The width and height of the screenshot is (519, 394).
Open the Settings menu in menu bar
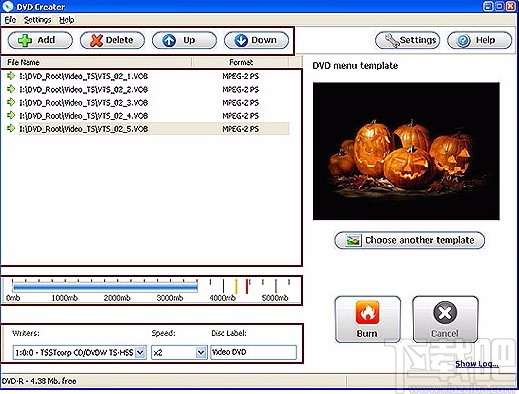[37, 20]
